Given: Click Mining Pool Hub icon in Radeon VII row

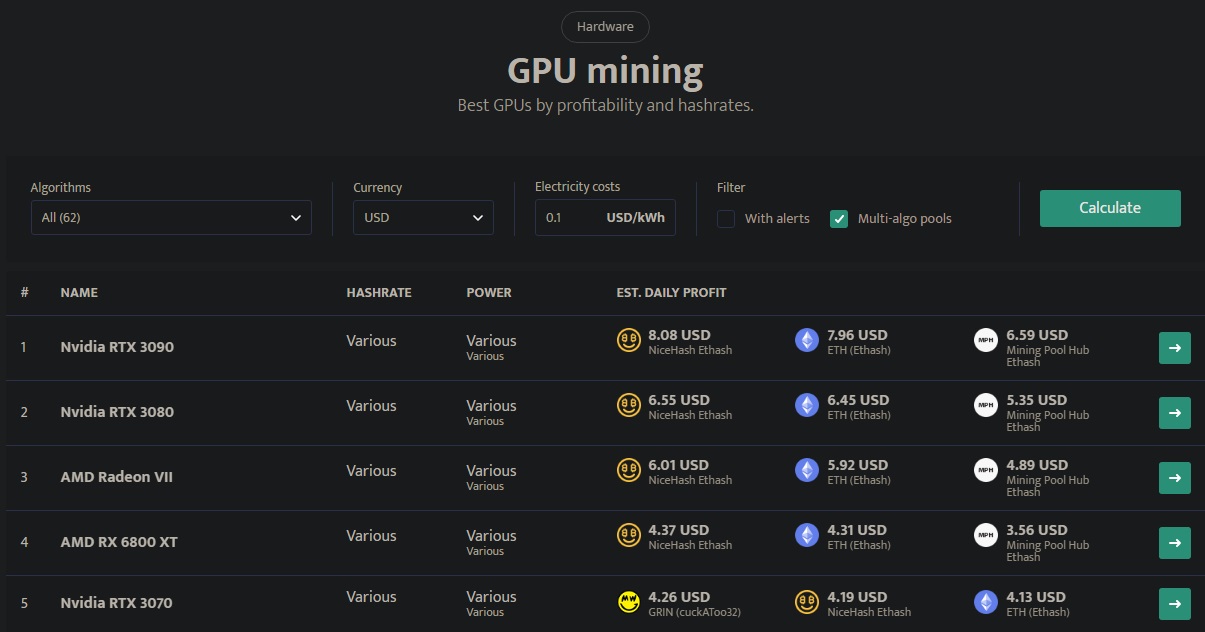Looking at the screenshot, I should [986, 470].
